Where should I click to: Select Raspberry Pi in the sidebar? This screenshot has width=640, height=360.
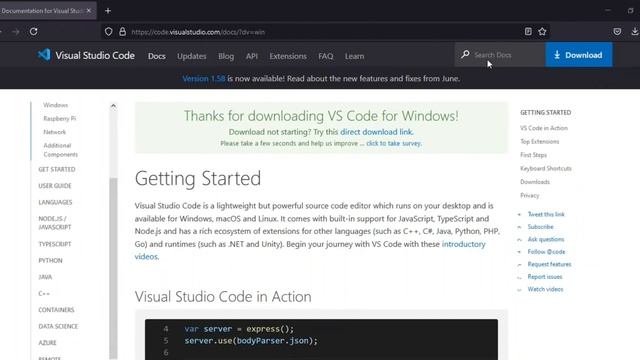point(60,118)
